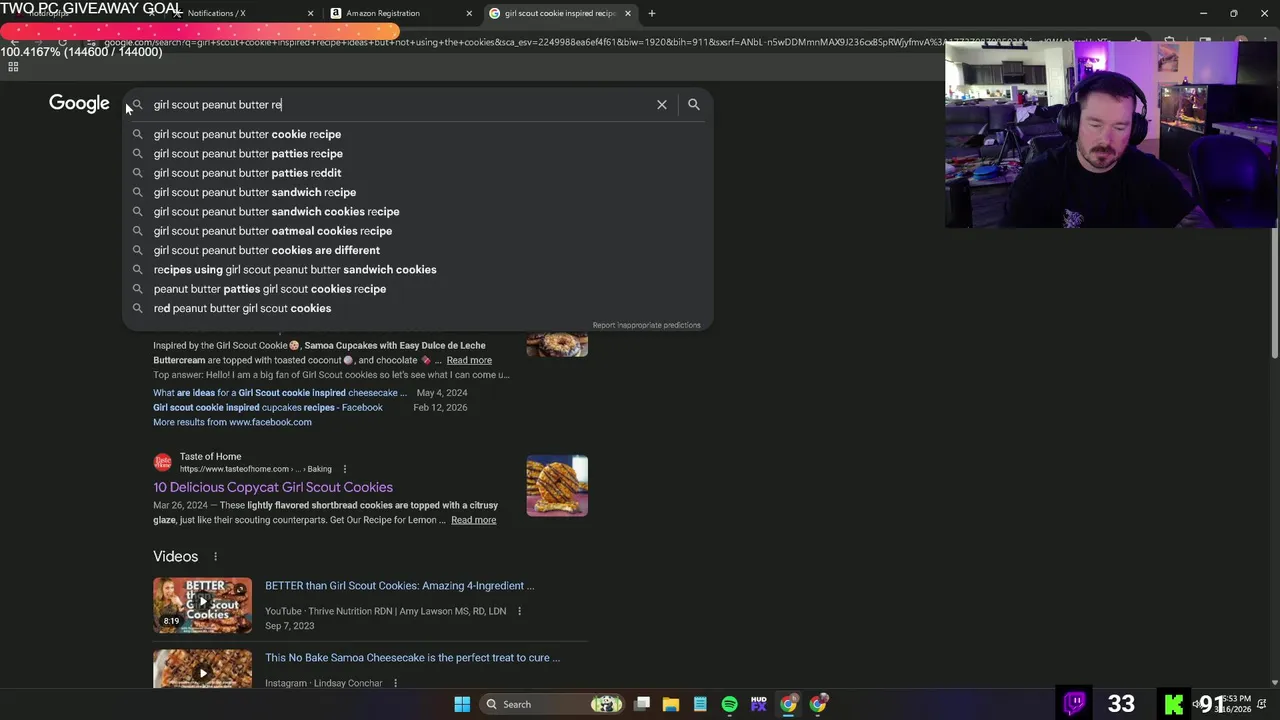The image size is (1280, 720).
Task: Open 'This No Bake Samoa Cheesecake' video link
Action: click(x=412, y=658)
